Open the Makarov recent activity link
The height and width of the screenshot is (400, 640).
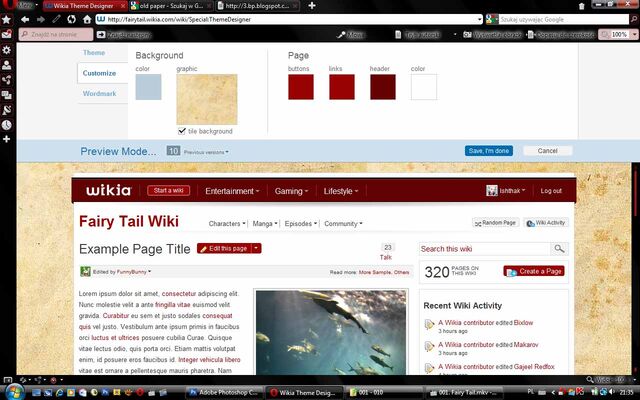[526, 344]
